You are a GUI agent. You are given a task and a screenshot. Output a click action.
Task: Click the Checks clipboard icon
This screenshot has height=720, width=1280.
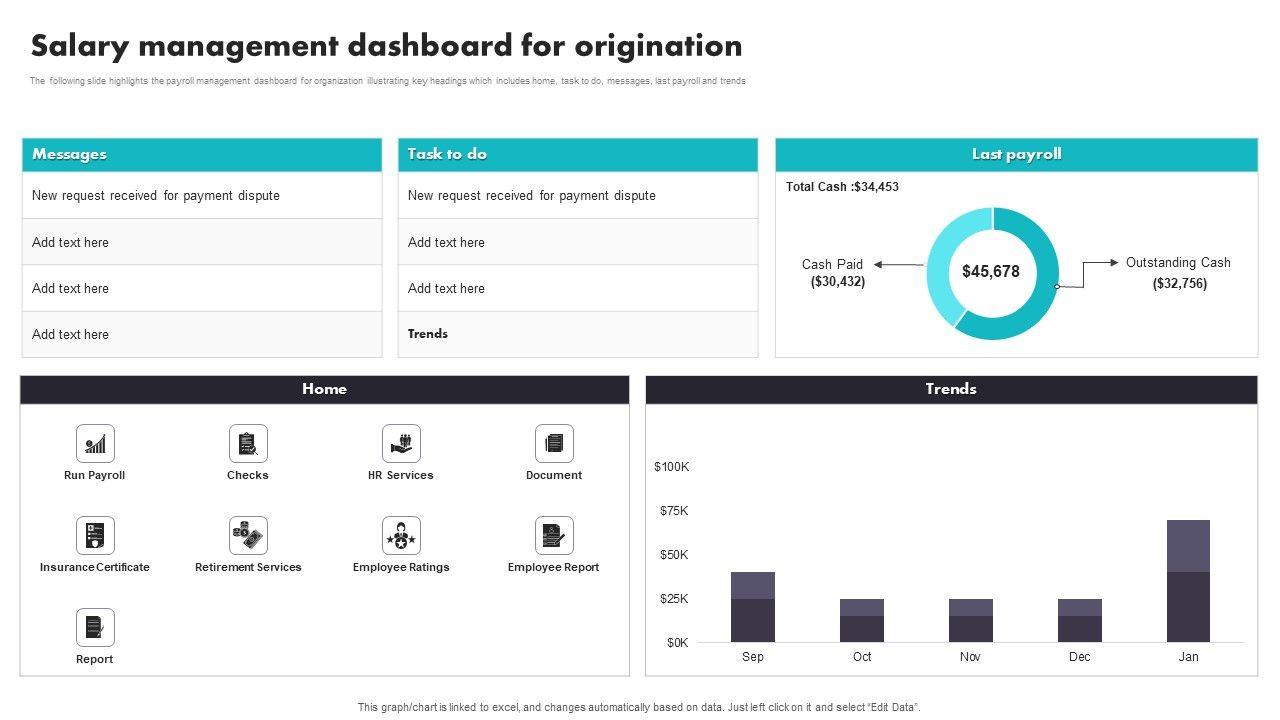(248, 443)
